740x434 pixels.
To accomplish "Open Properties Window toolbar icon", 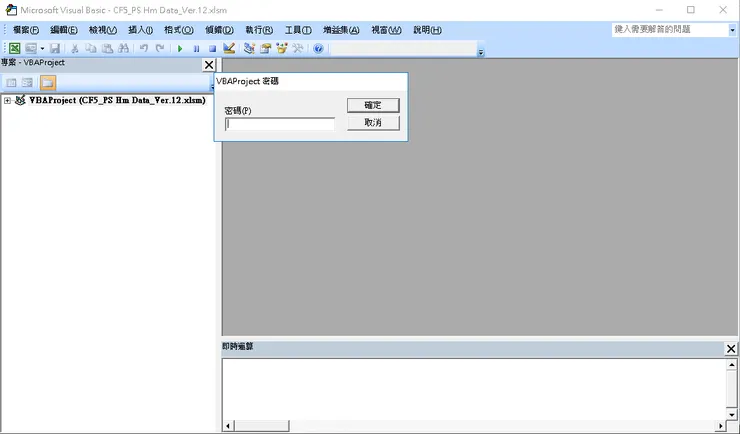I will tap(265, 48).
